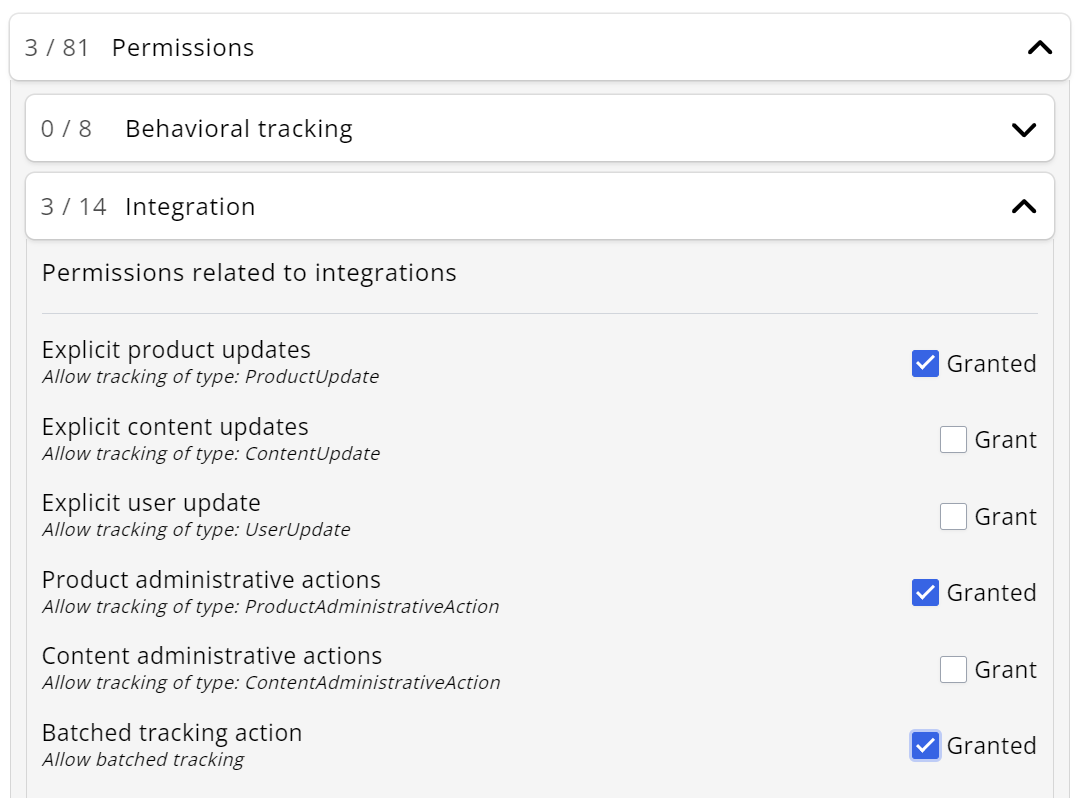Screen dimensions: 1078x798
Task: Revoke the Product administrative actions permission
Action: (925, 592)
